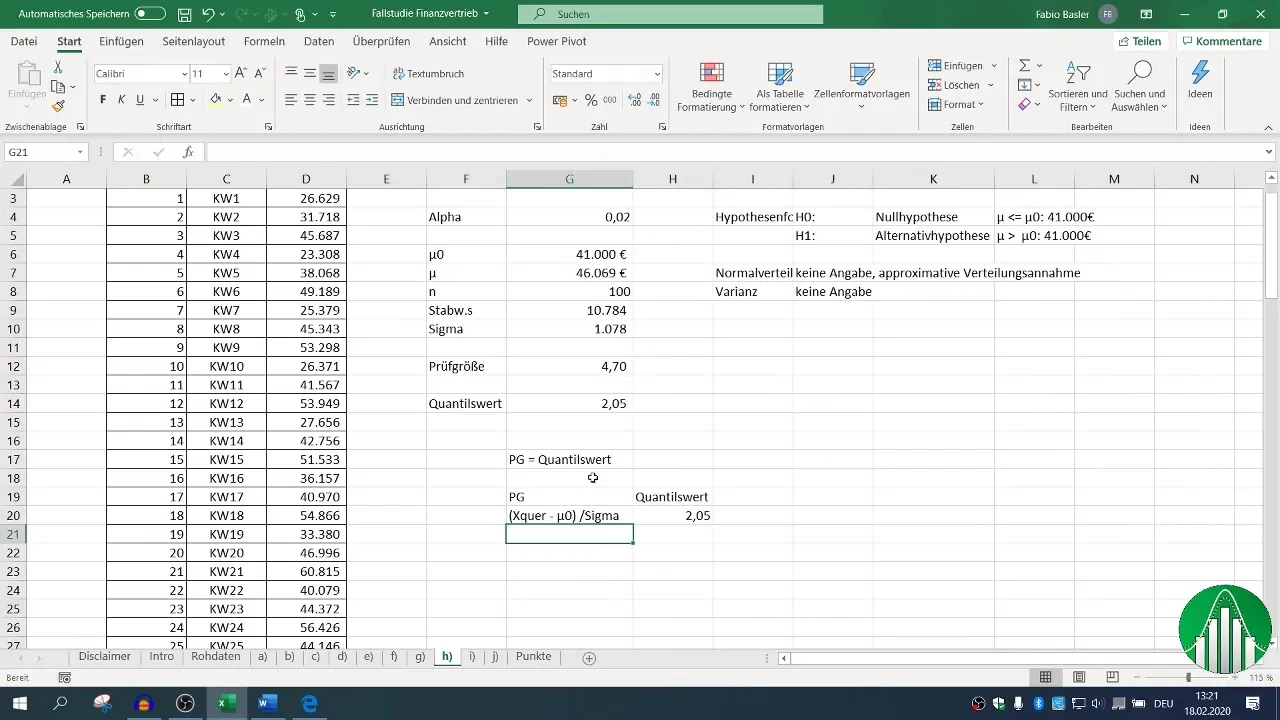Select cell G12 with value 4,70
The image size is (1280, 720).
point(569,366)
